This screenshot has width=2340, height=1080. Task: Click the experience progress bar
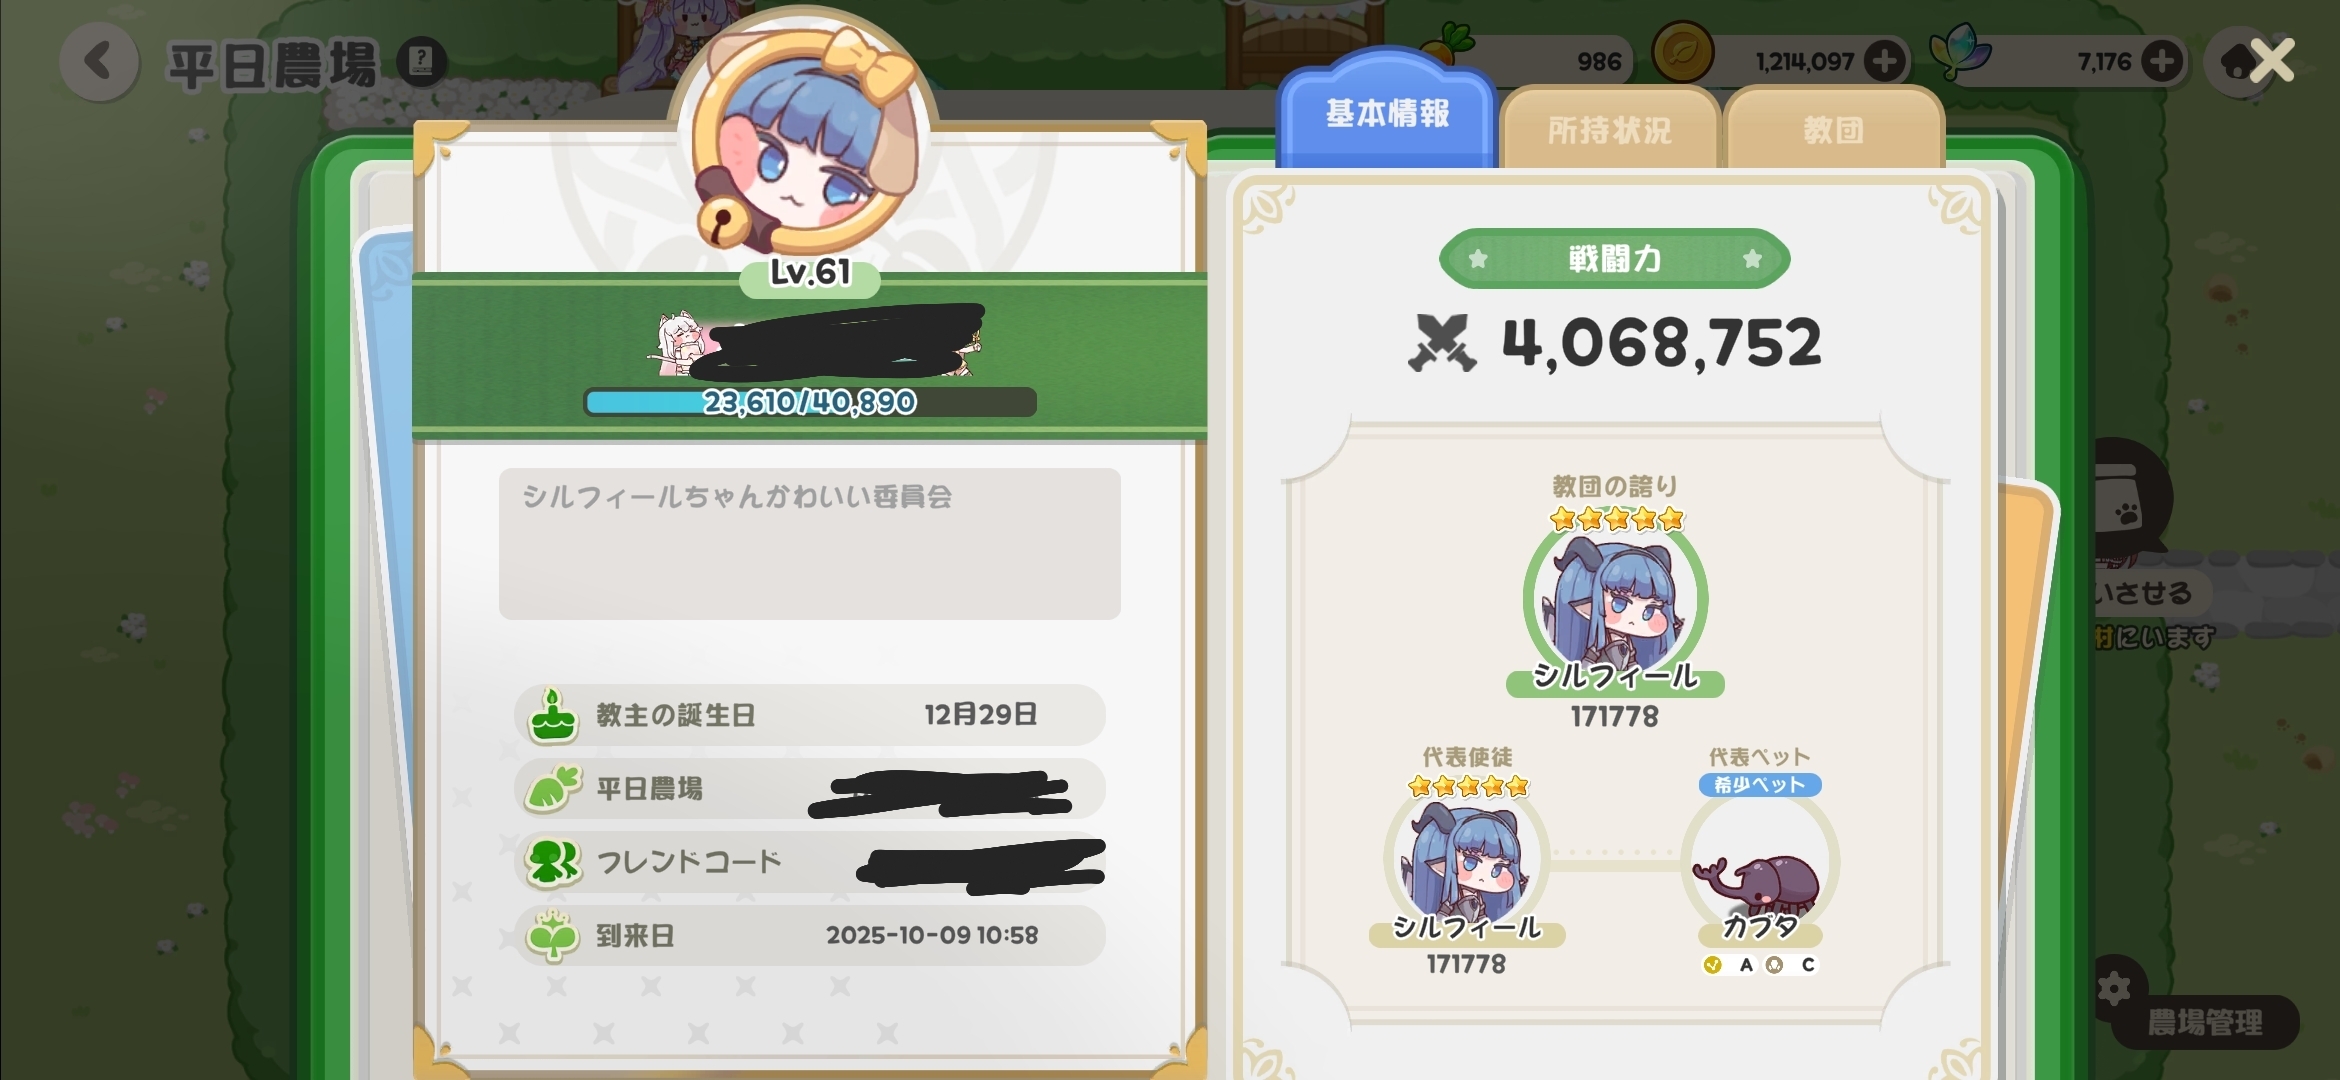810,402
